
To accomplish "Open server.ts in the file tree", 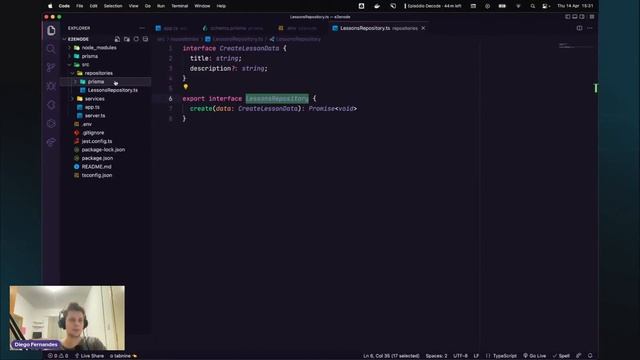I will click(95, 116).
